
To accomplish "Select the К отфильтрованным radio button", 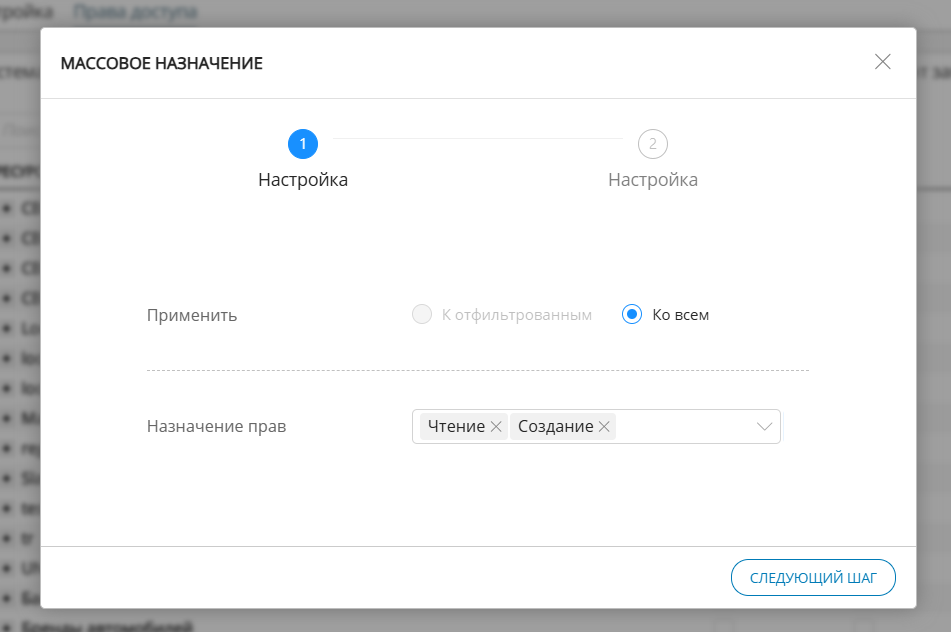I will [x=420, y=314].
